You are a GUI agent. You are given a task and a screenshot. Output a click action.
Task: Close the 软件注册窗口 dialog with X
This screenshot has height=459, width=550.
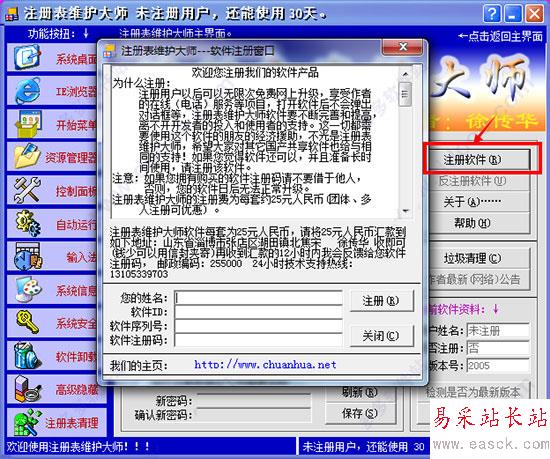click(x=403, y=47)
